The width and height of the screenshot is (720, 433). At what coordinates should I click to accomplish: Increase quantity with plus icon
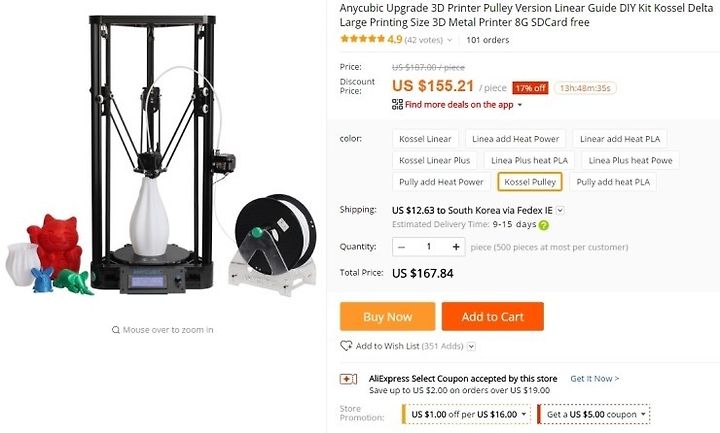coord(456,247)
